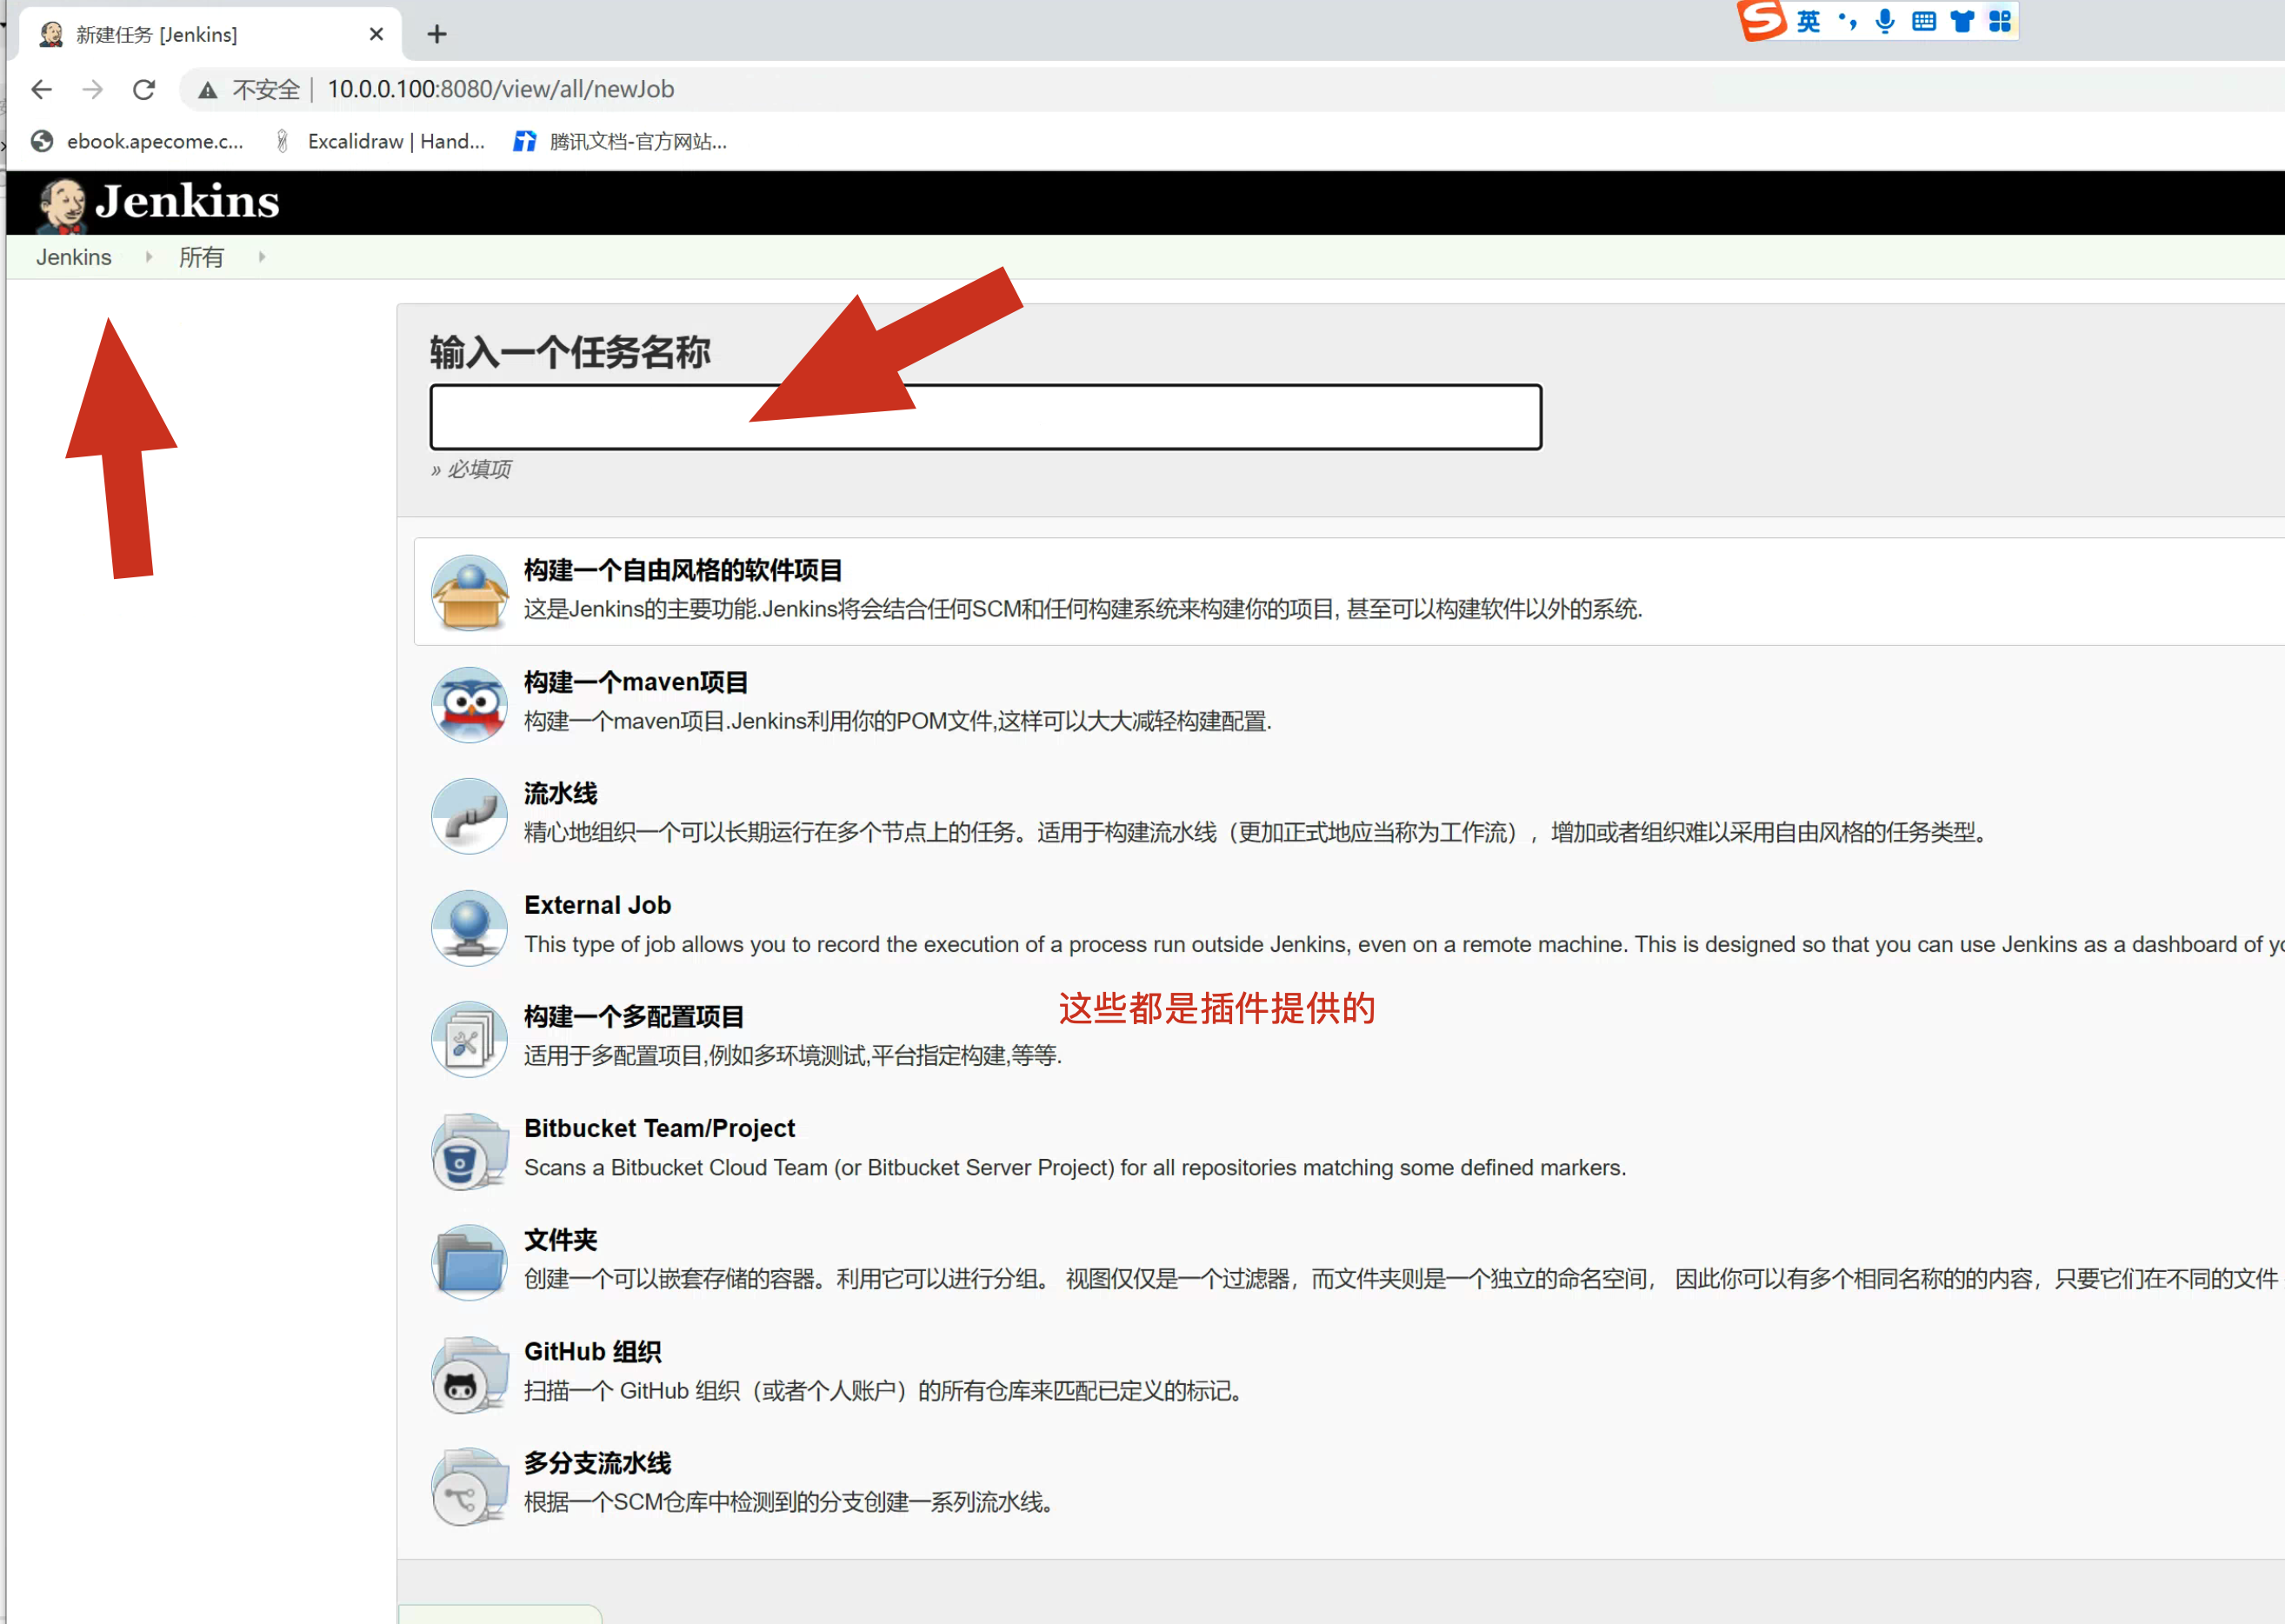Select the External Job monitor icon
Viewport: 2285px width, 1624px height.
coord(469,927)
